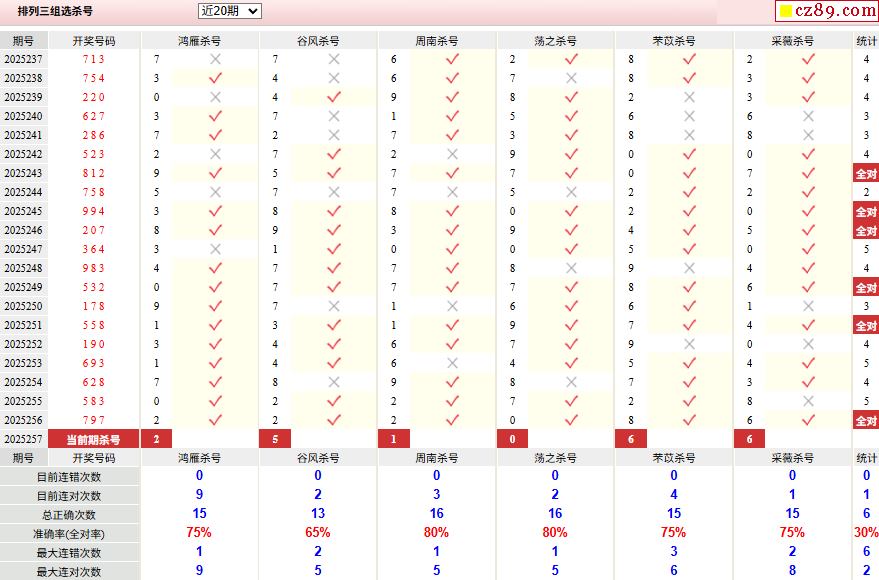879x580 pixels.
Task: Click the check mark in 采薇杀号 for 2025246
Action: 808,230
